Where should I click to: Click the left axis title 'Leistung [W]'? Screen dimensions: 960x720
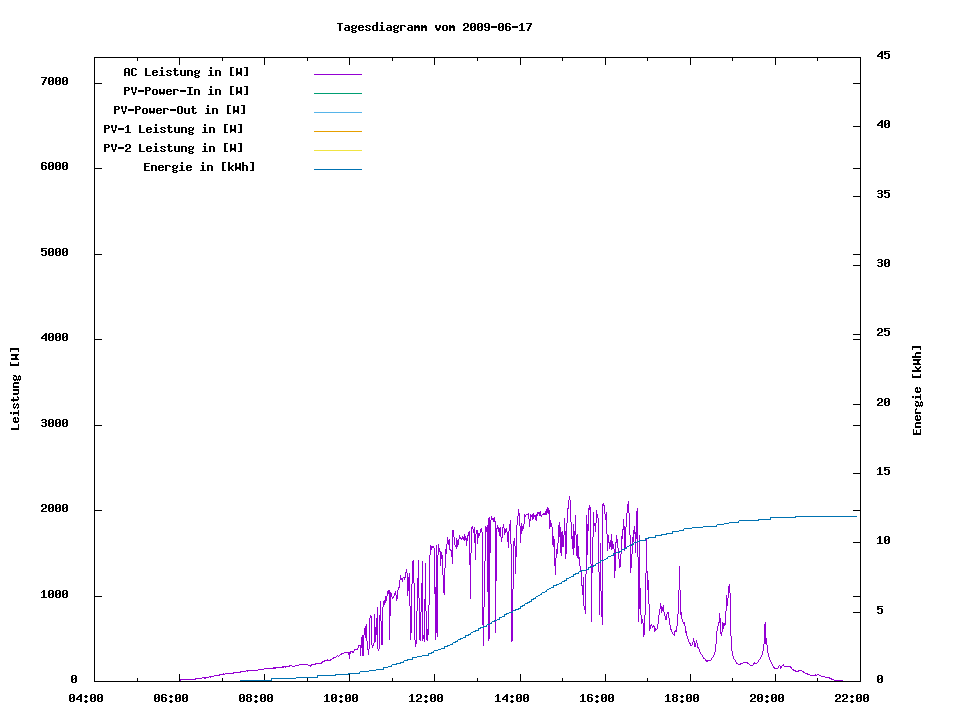[x=15, y=389]
